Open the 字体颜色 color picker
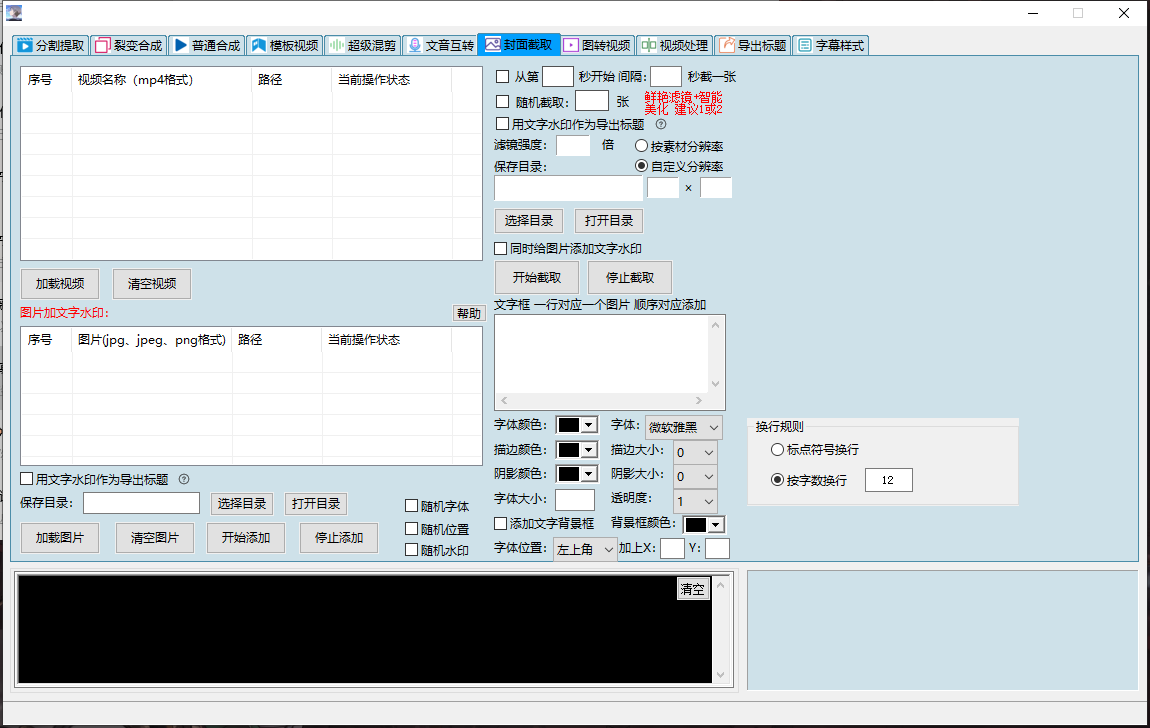Image resolution: width=1150 pixels, height=728 pixels. pos(577,425)
